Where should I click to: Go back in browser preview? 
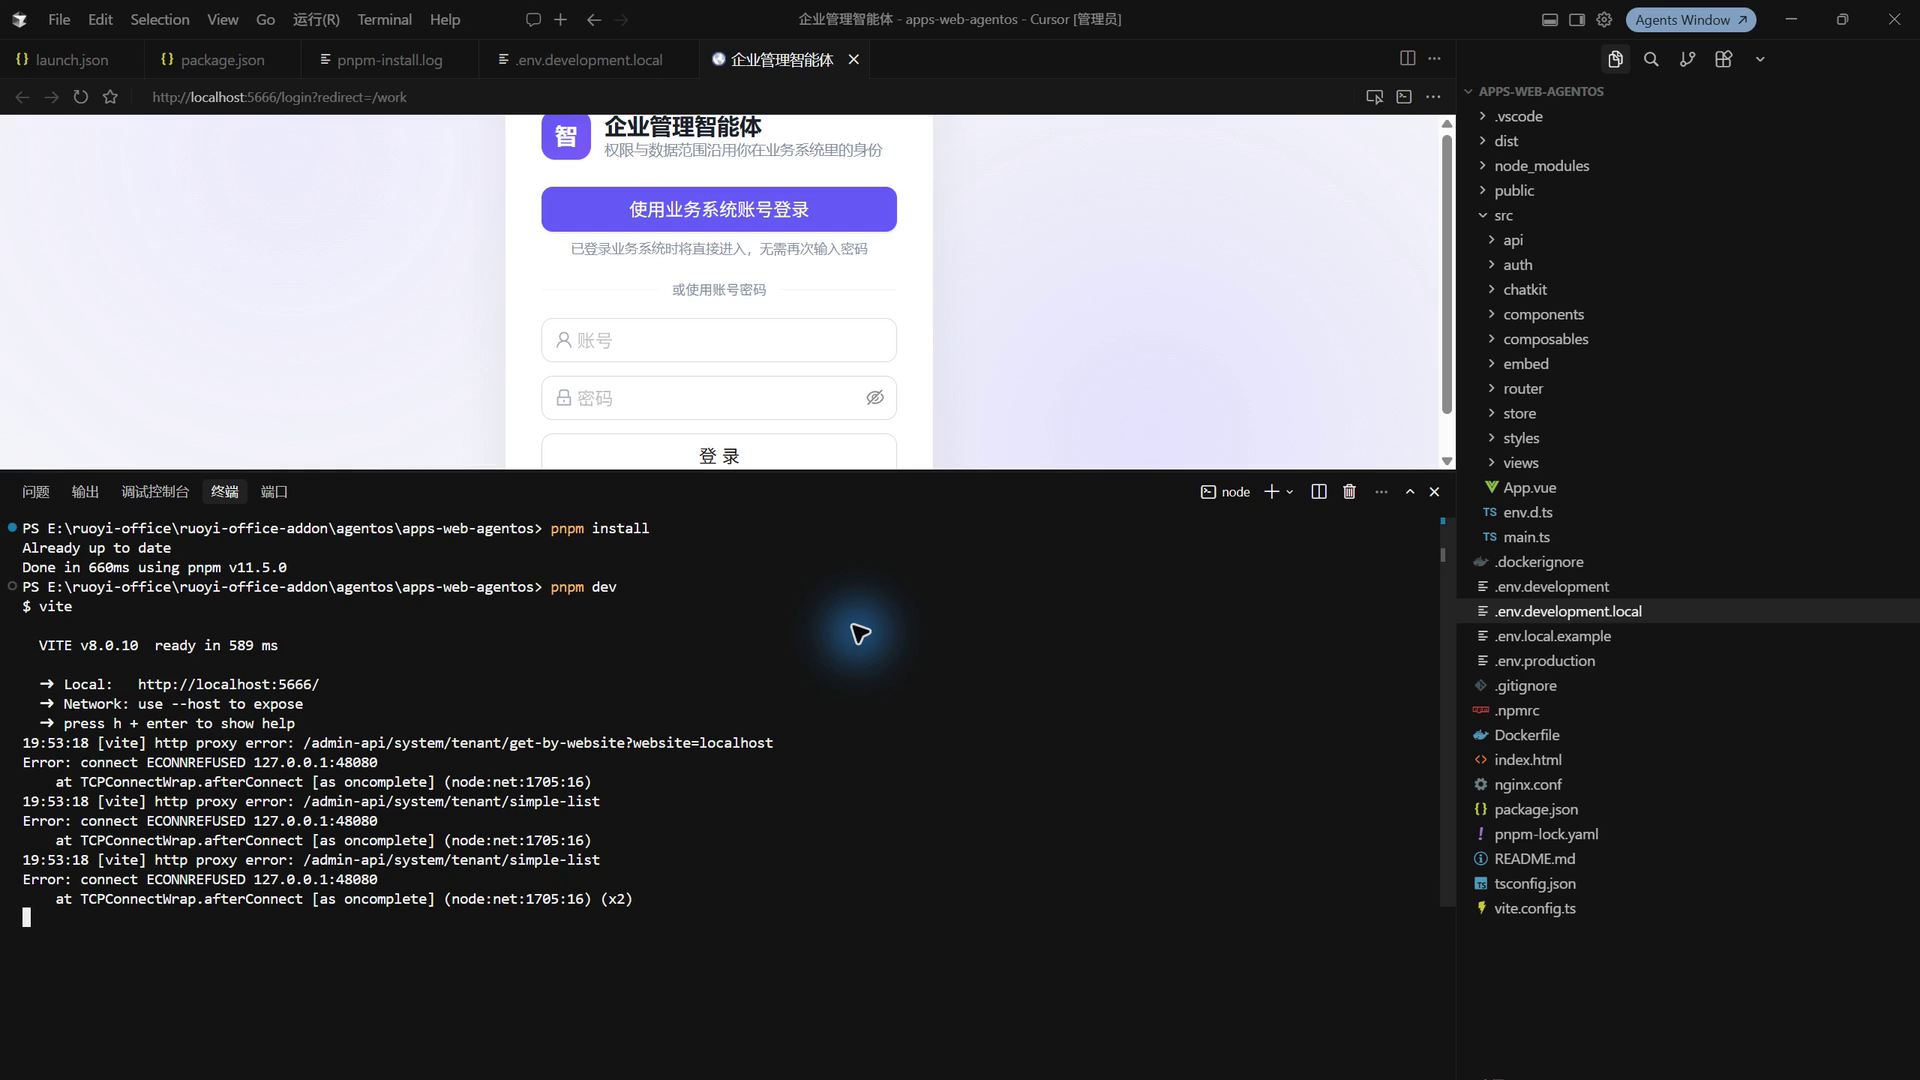pyautogui.click(x=22, y=97)
